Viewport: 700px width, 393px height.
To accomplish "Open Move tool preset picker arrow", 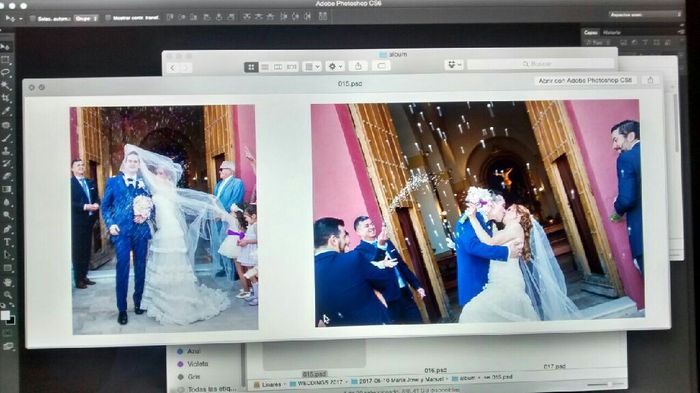I will click(21, 19).
